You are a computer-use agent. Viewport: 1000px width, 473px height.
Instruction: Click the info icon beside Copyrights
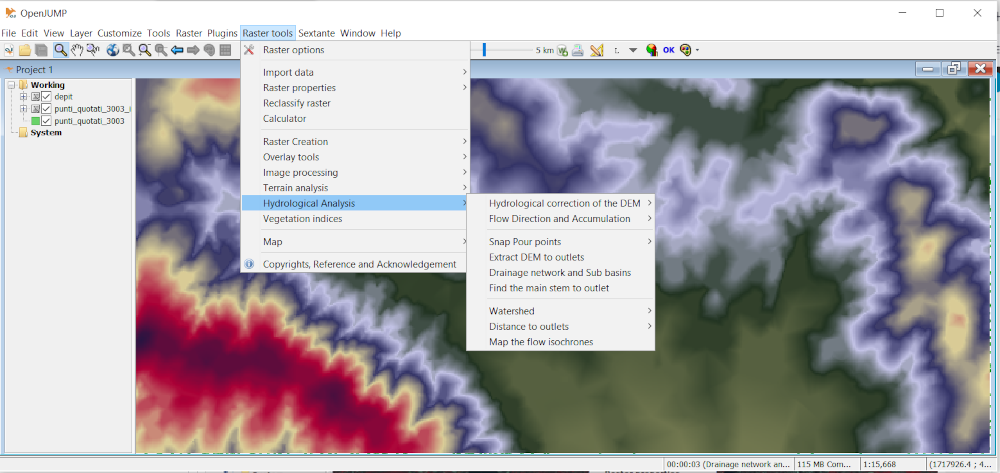pyautogui.click(x=249, y=264)
